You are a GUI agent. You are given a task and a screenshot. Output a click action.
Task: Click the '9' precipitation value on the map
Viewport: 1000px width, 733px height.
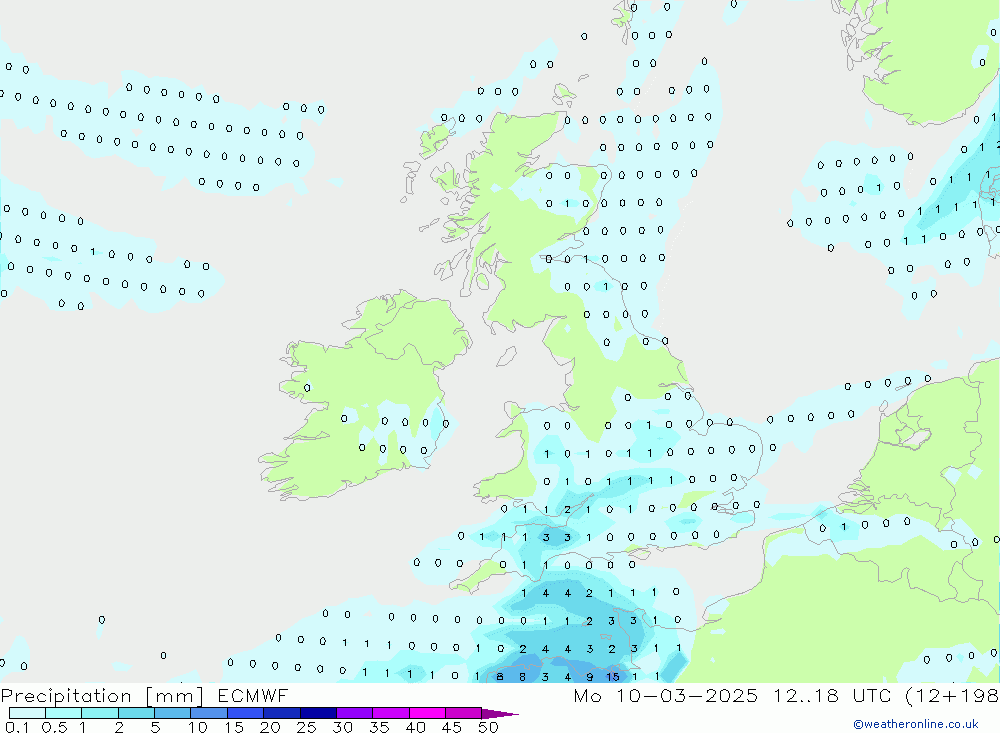coord(589,677)
